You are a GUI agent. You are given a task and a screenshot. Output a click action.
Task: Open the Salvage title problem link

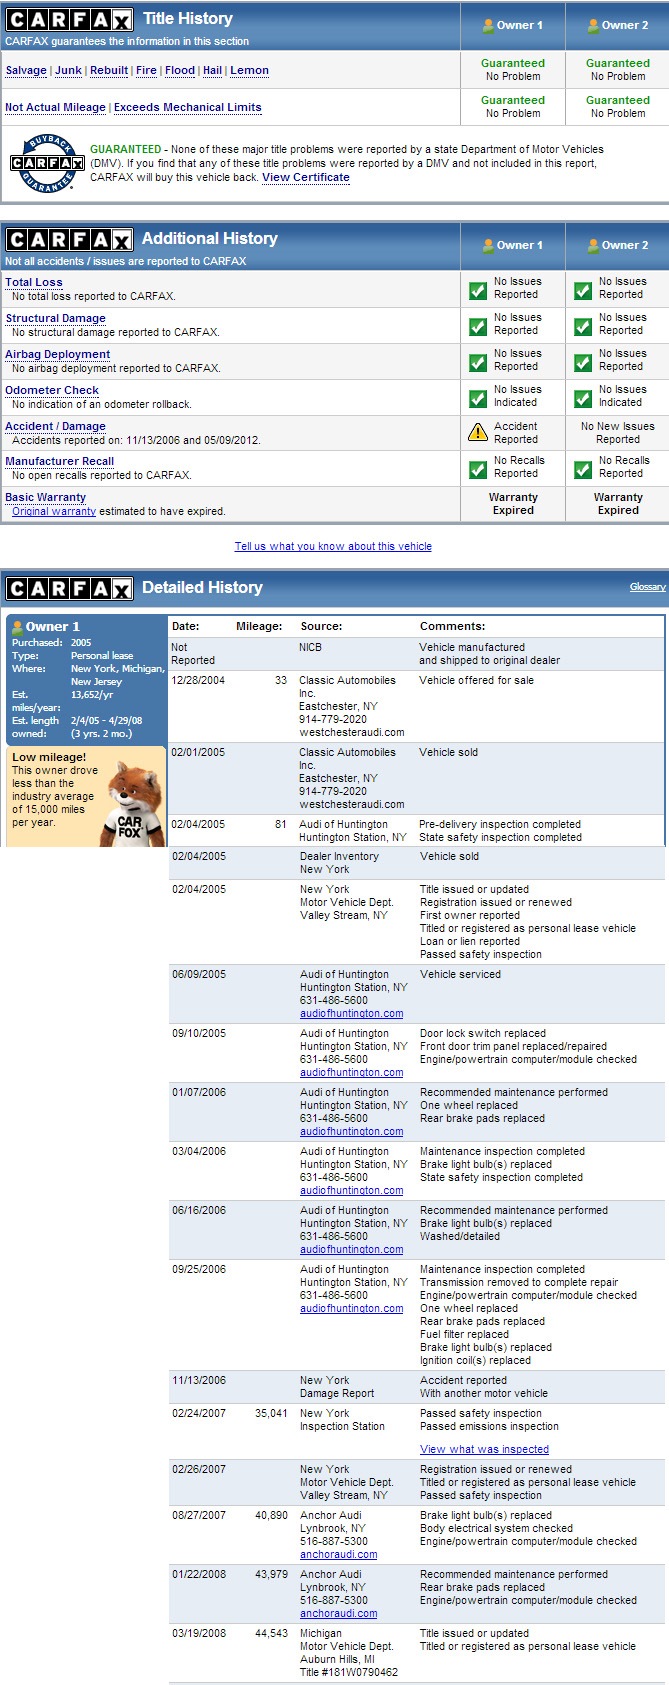tap(26, 71)
